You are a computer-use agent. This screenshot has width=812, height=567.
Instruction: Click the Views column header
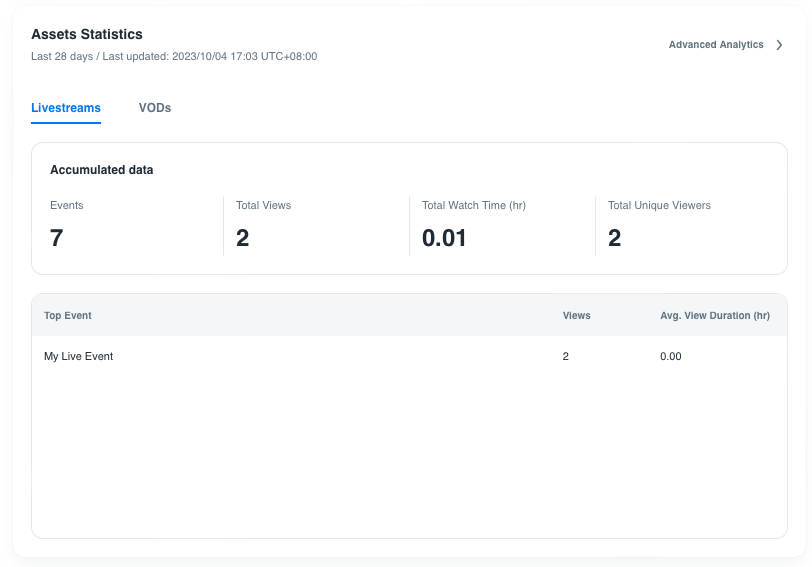pos(577,316)
